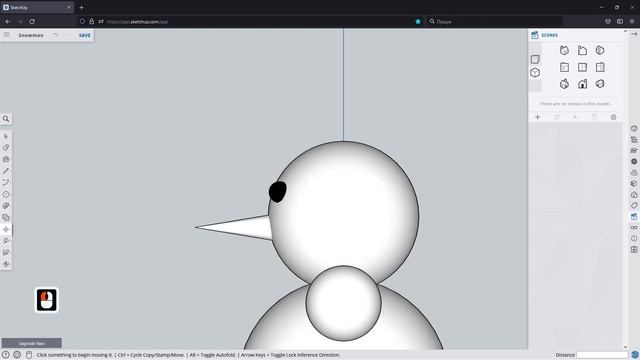Click the browser search field

(495, 22)
